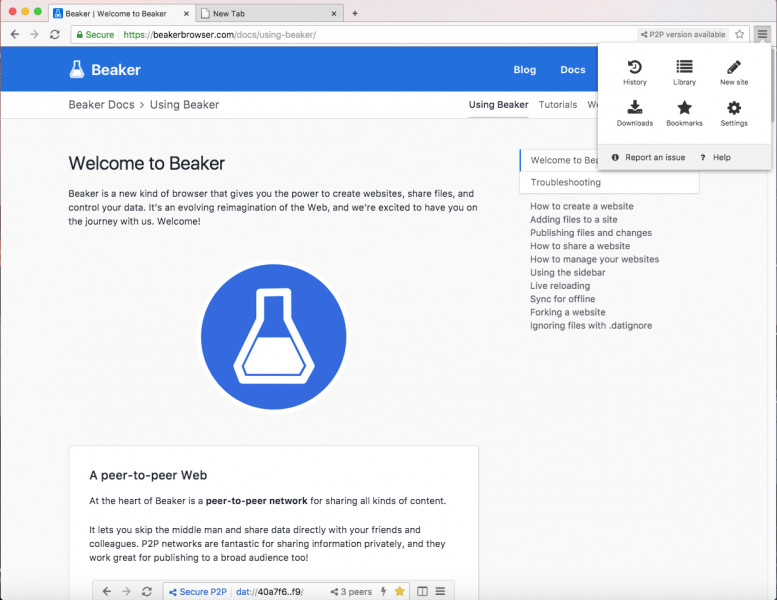Click the bold peer-to-peer network text

click(x=257, y=501)
